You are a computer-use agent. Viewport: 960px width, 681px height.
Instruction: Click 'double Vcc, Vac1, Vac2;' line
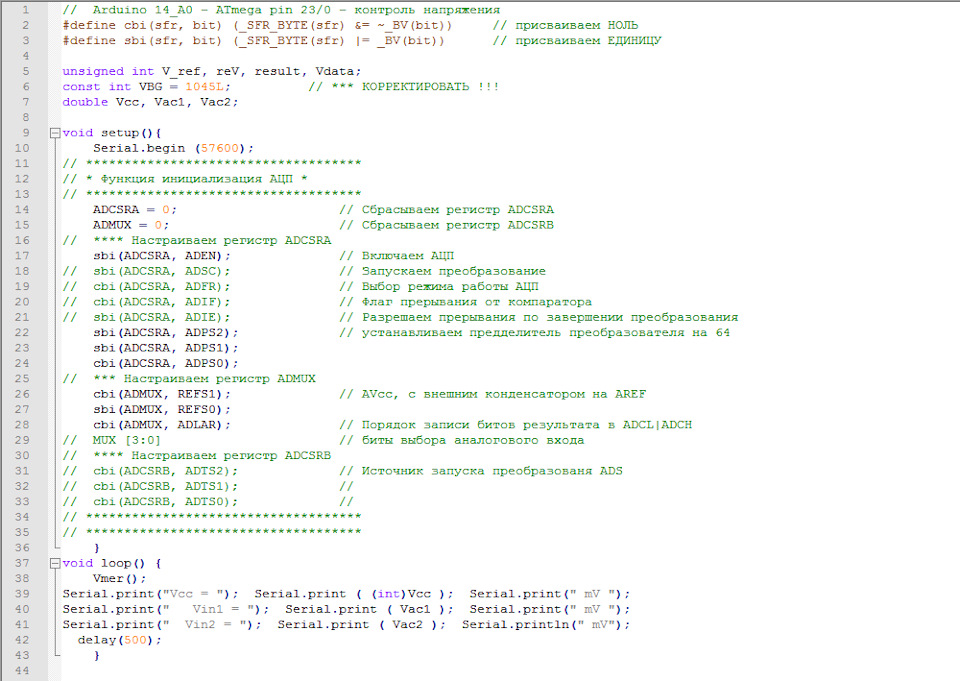point(150,102)
